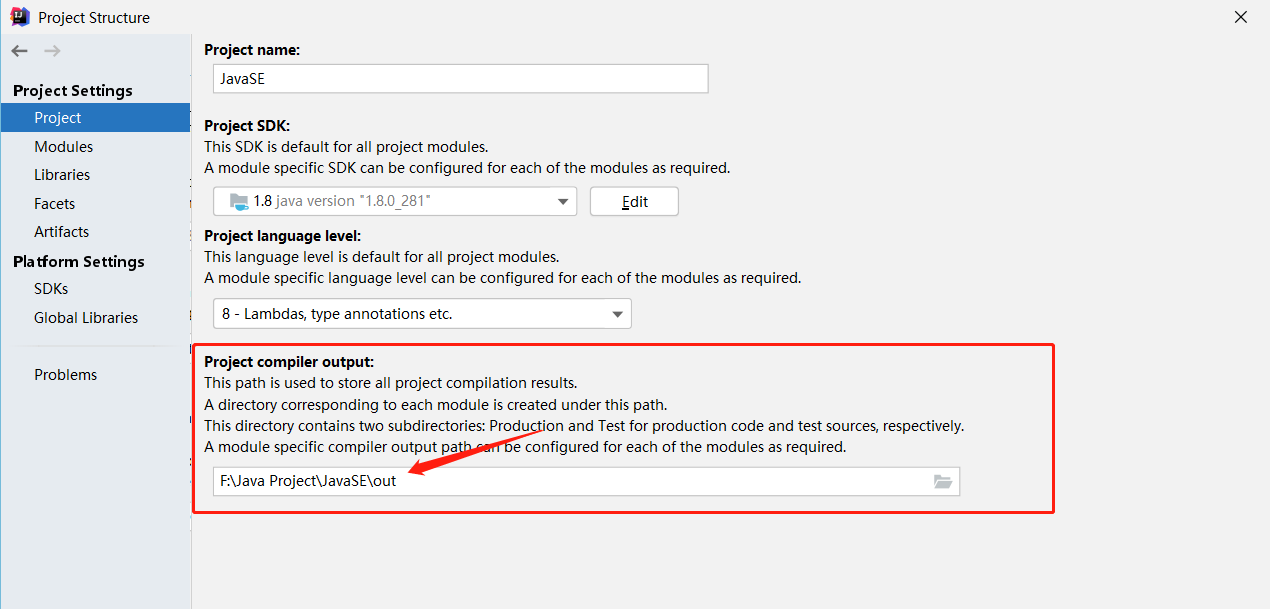Open the Libraries settings page
This screenshot has width=1270, height=609.
62,174
